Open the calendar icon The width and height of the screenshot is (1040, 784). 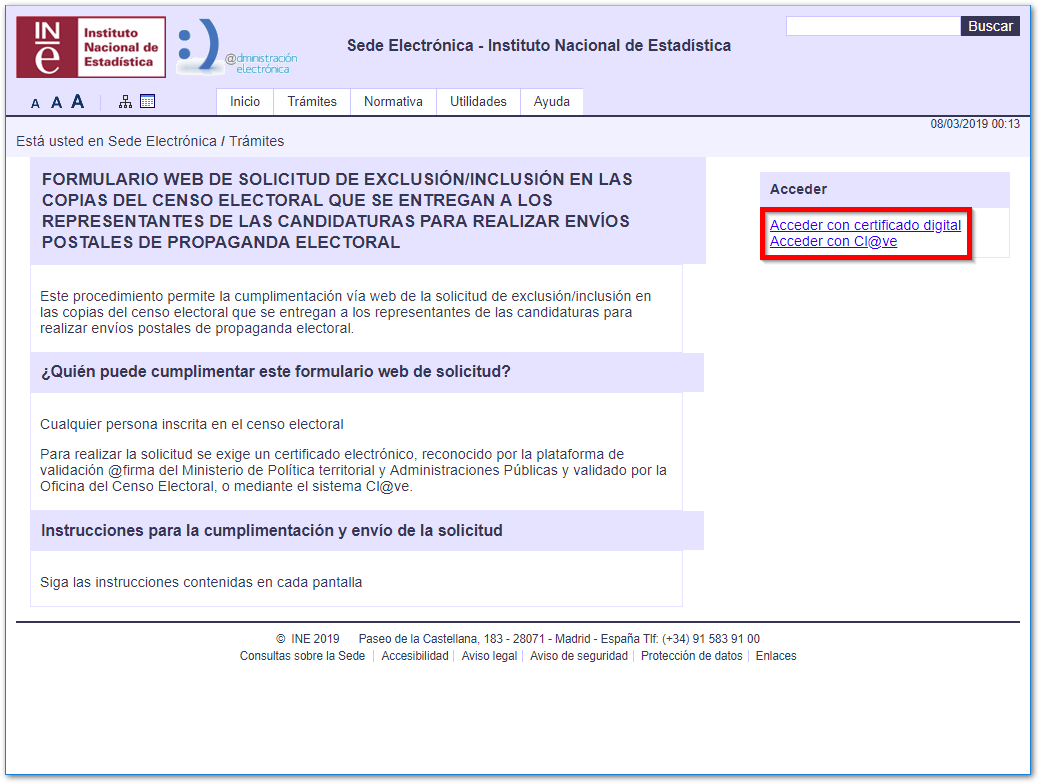point(147,102)
